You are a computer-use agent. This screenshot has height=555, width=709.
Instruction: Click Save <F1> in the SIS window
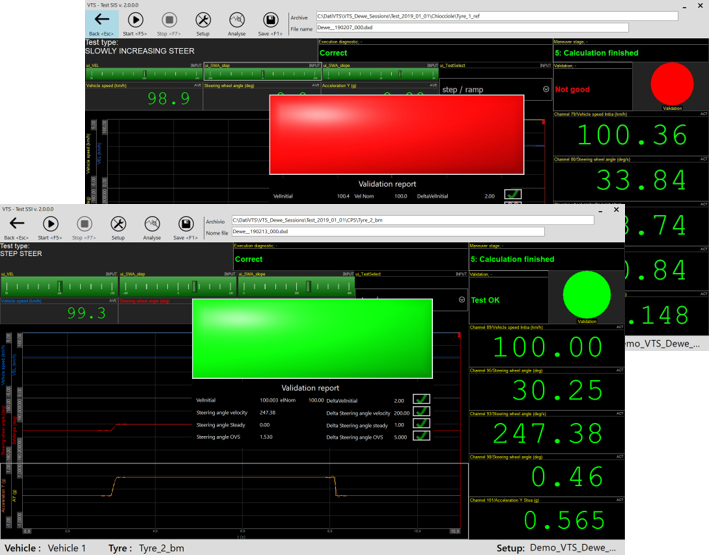point(270,22)
